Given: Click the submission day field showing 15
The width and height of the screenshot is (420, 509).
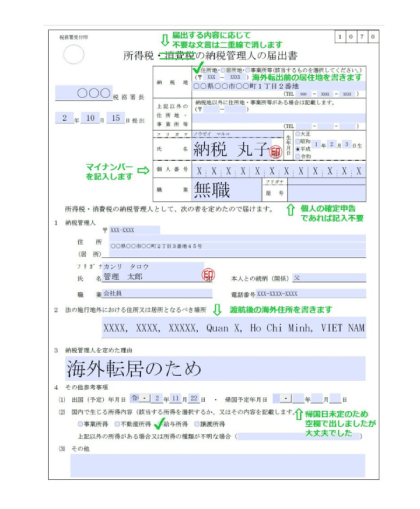Looking at the screenshot, I should point(116,118).
